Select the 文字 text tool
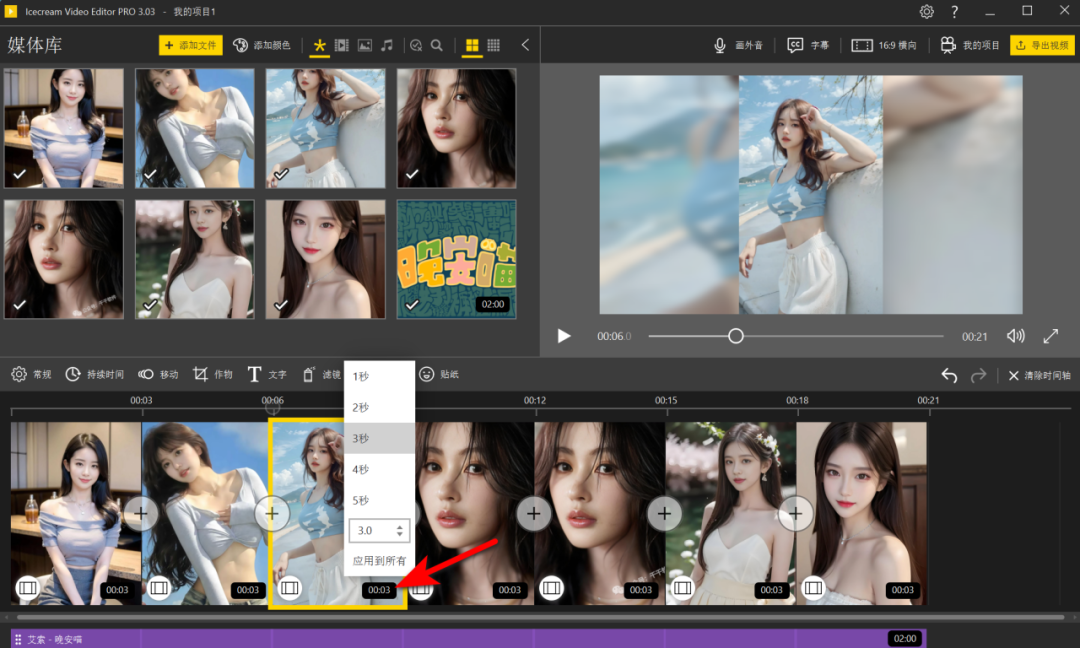The height and width of the screenshot is (648, 1080). (267, 374)
